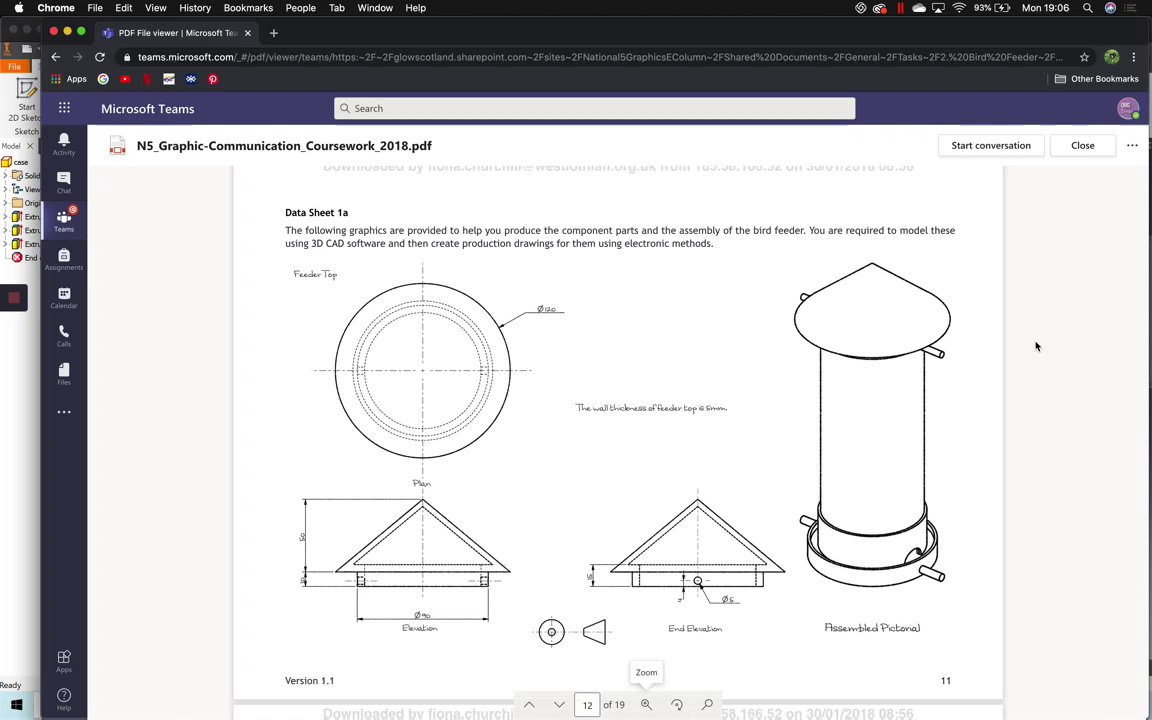The height and width of the screenshot is (720, 1152).
Task: Open a new Chrome tab
Action: [273, 32]
